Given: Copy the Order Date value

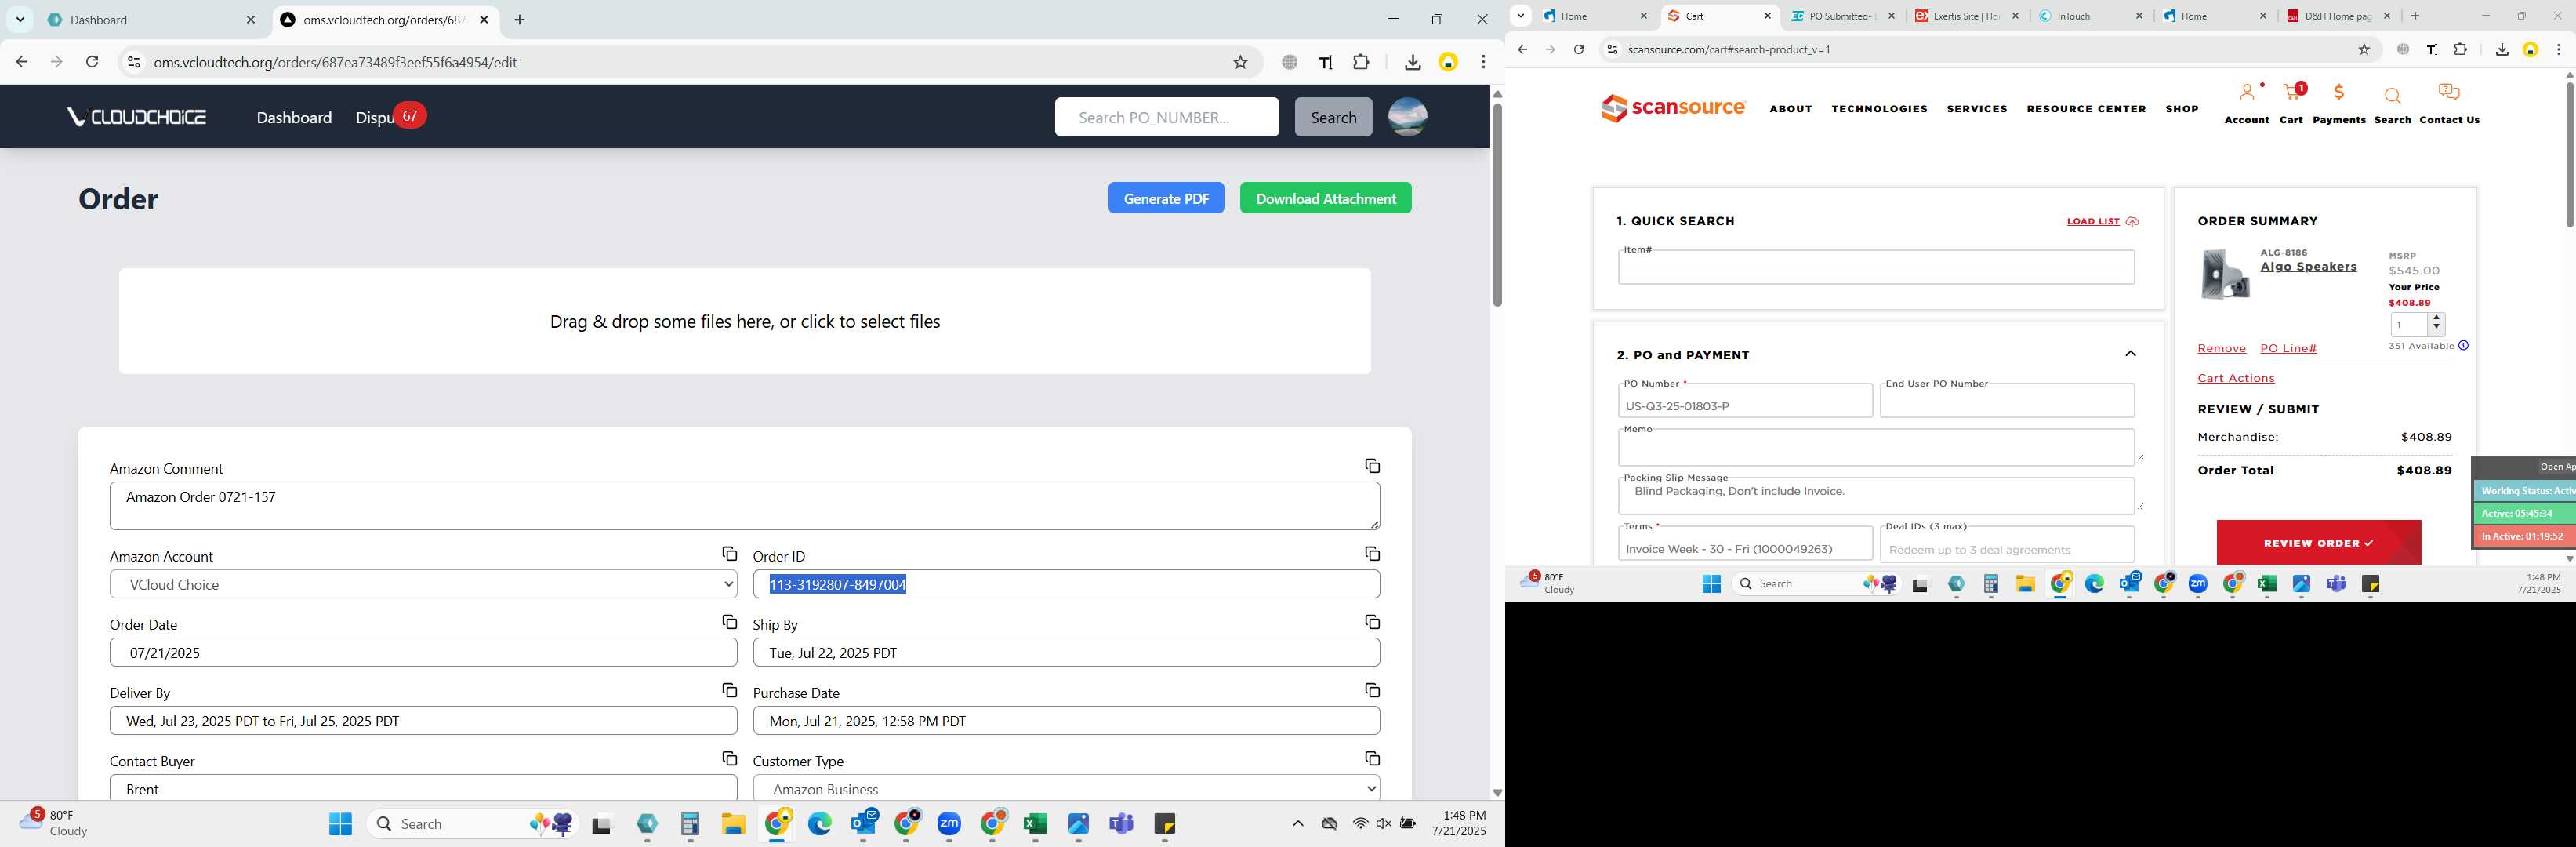Looking at the screenshot, I should click(x=729, y=622).
